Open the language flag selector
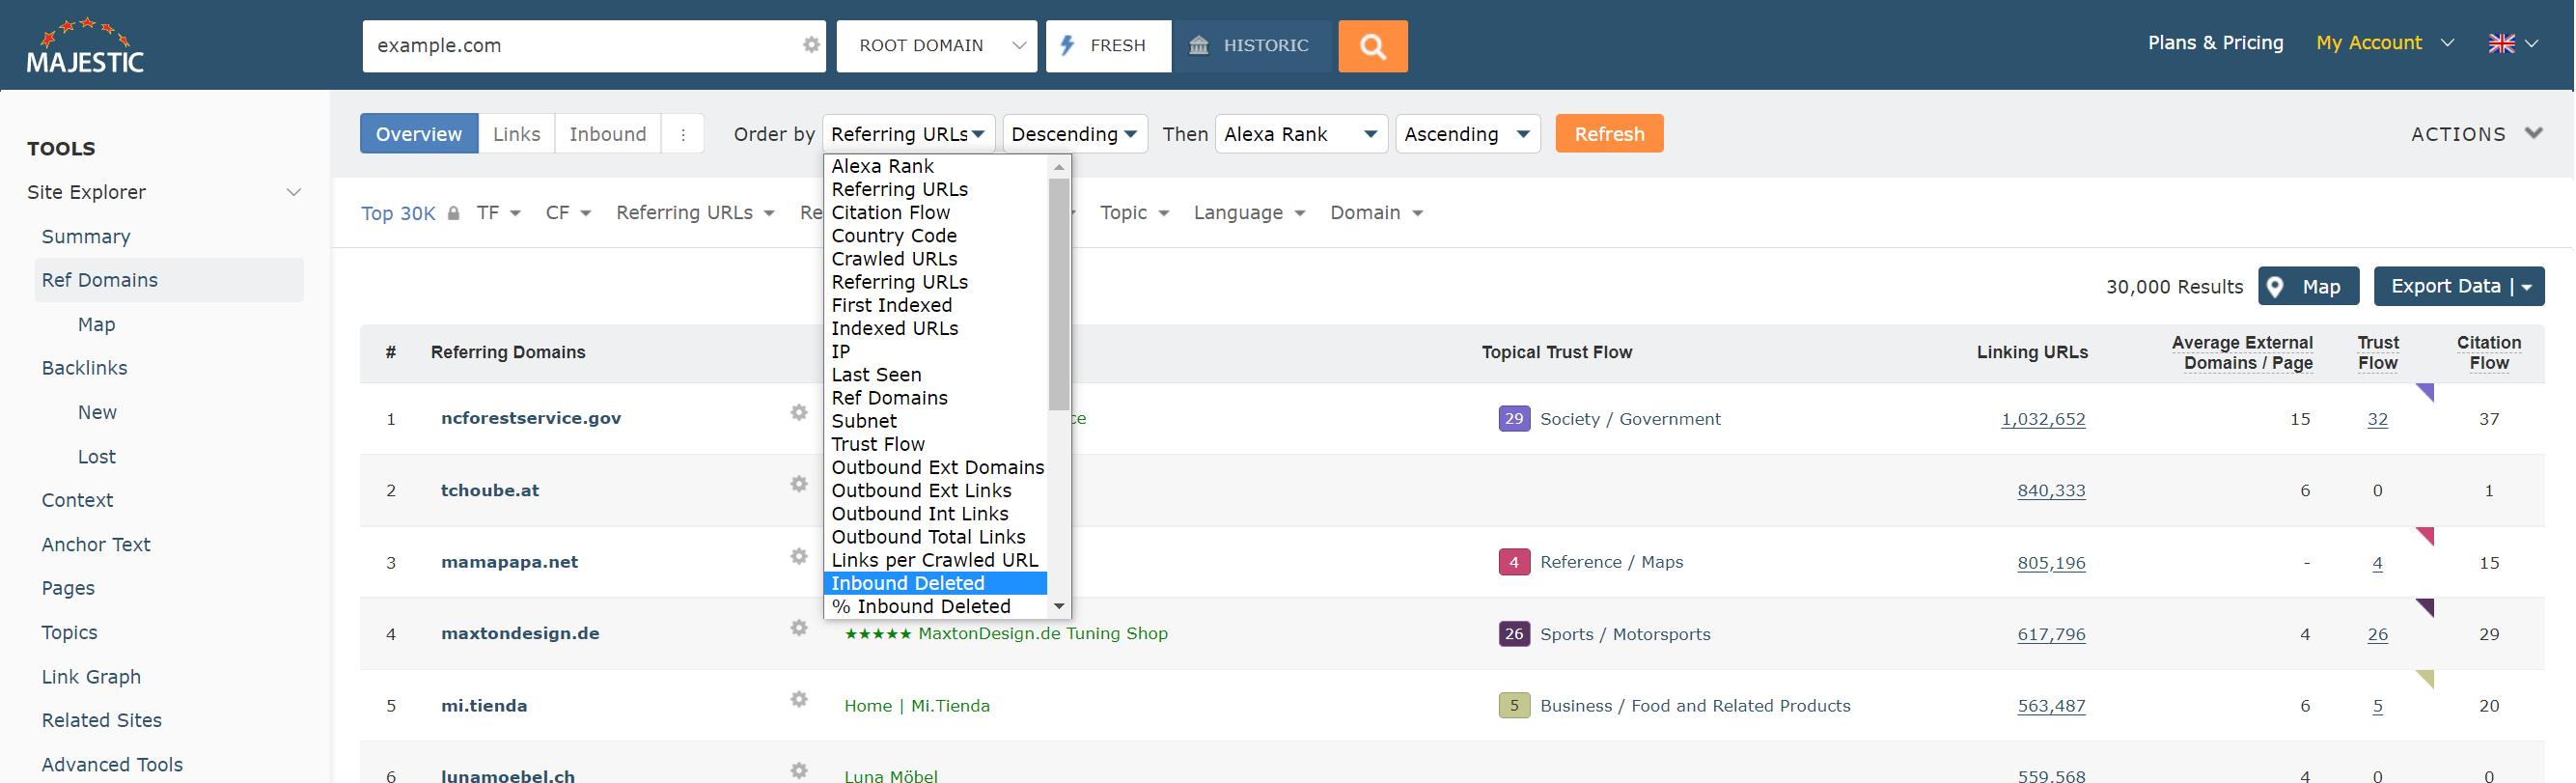 (x=2512, y=44)
